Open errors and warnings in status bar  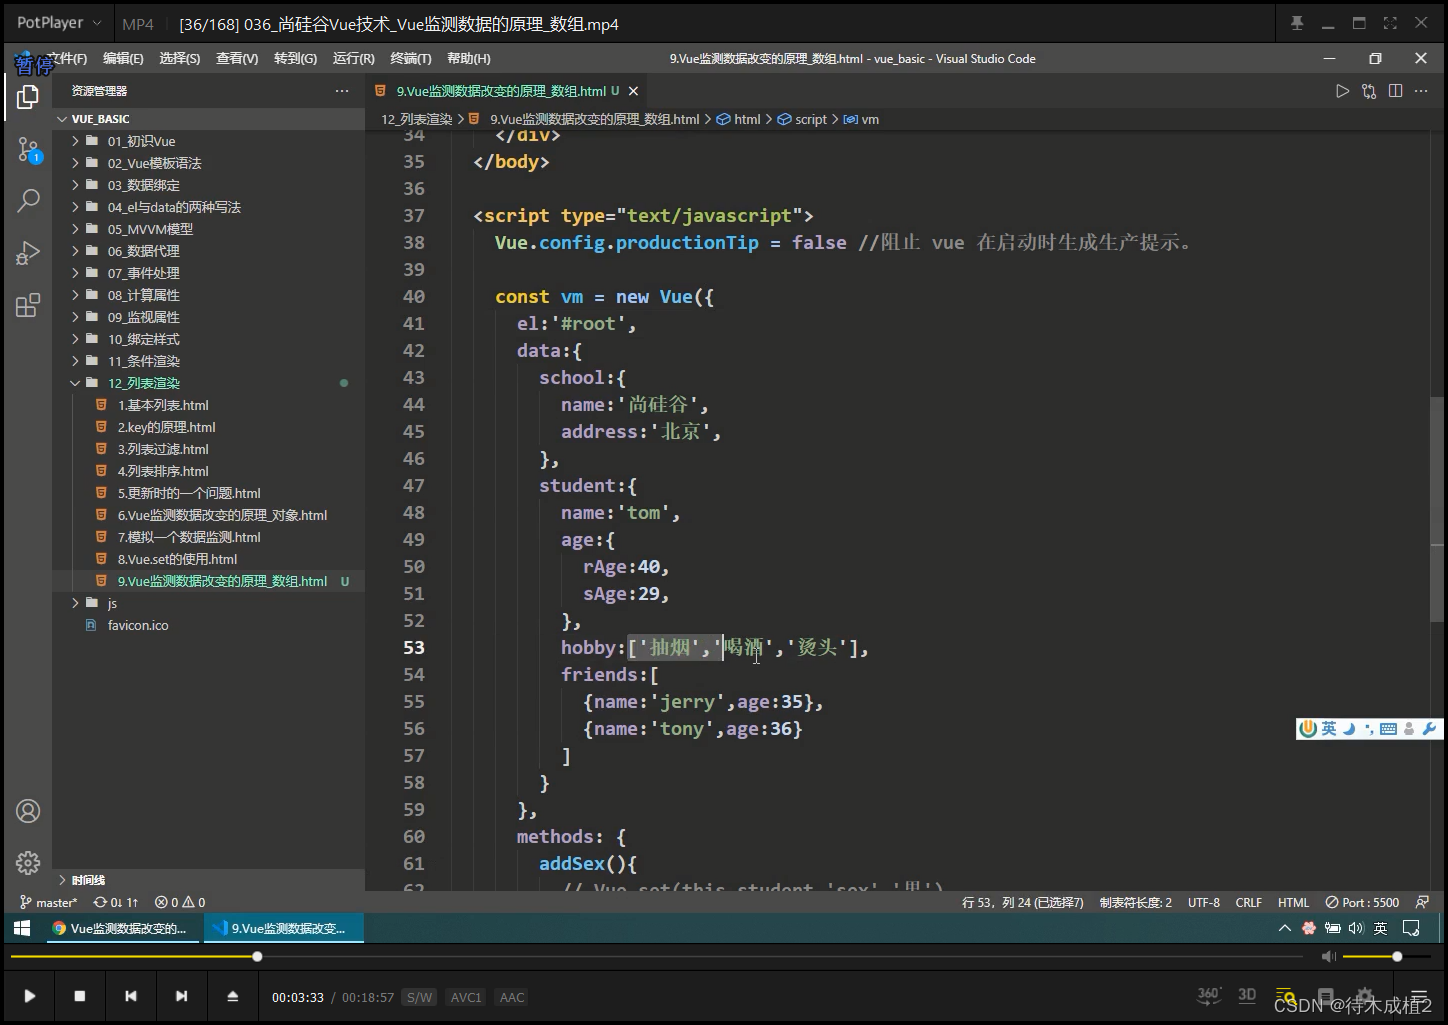(x=180, y=902)
